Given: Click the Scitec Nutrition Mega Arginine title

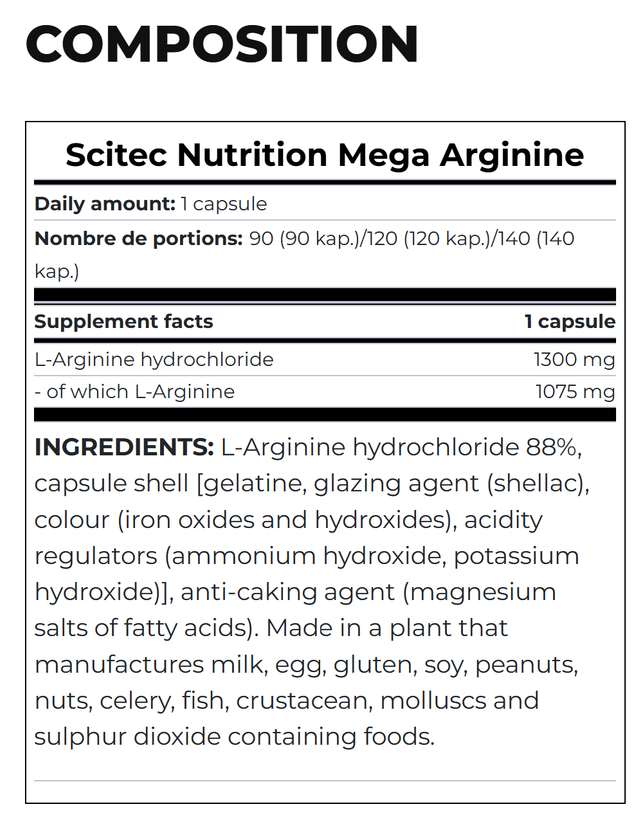Looking at the screenshot, I should point(325,155).
